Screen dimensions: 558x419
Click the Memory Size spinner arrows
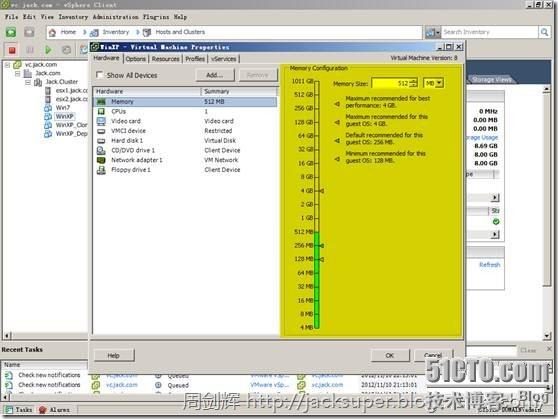(413, 83)
